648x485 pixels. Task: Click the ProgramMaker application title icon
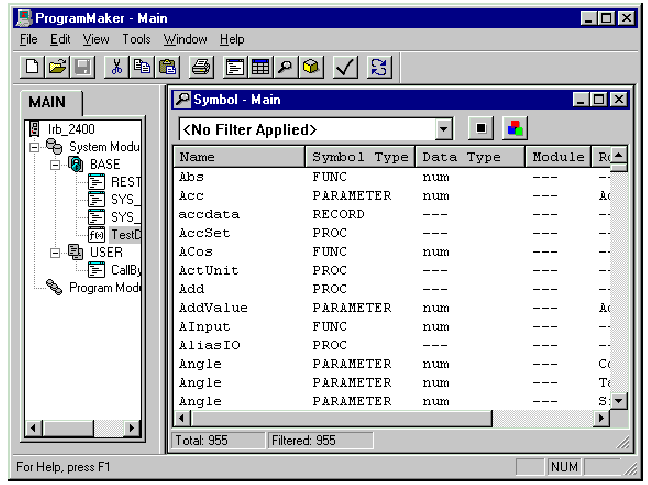click(24, 18)
